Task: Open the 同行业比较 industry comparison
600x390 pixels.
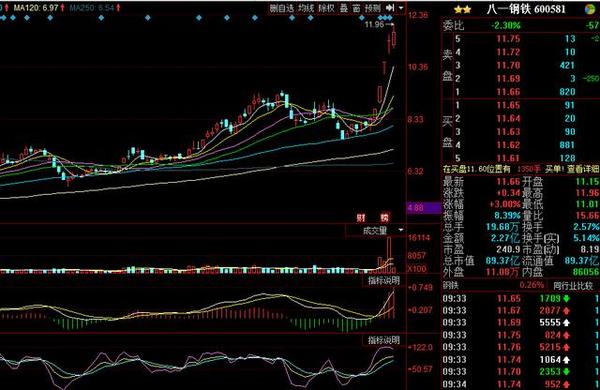Action: 573,286
